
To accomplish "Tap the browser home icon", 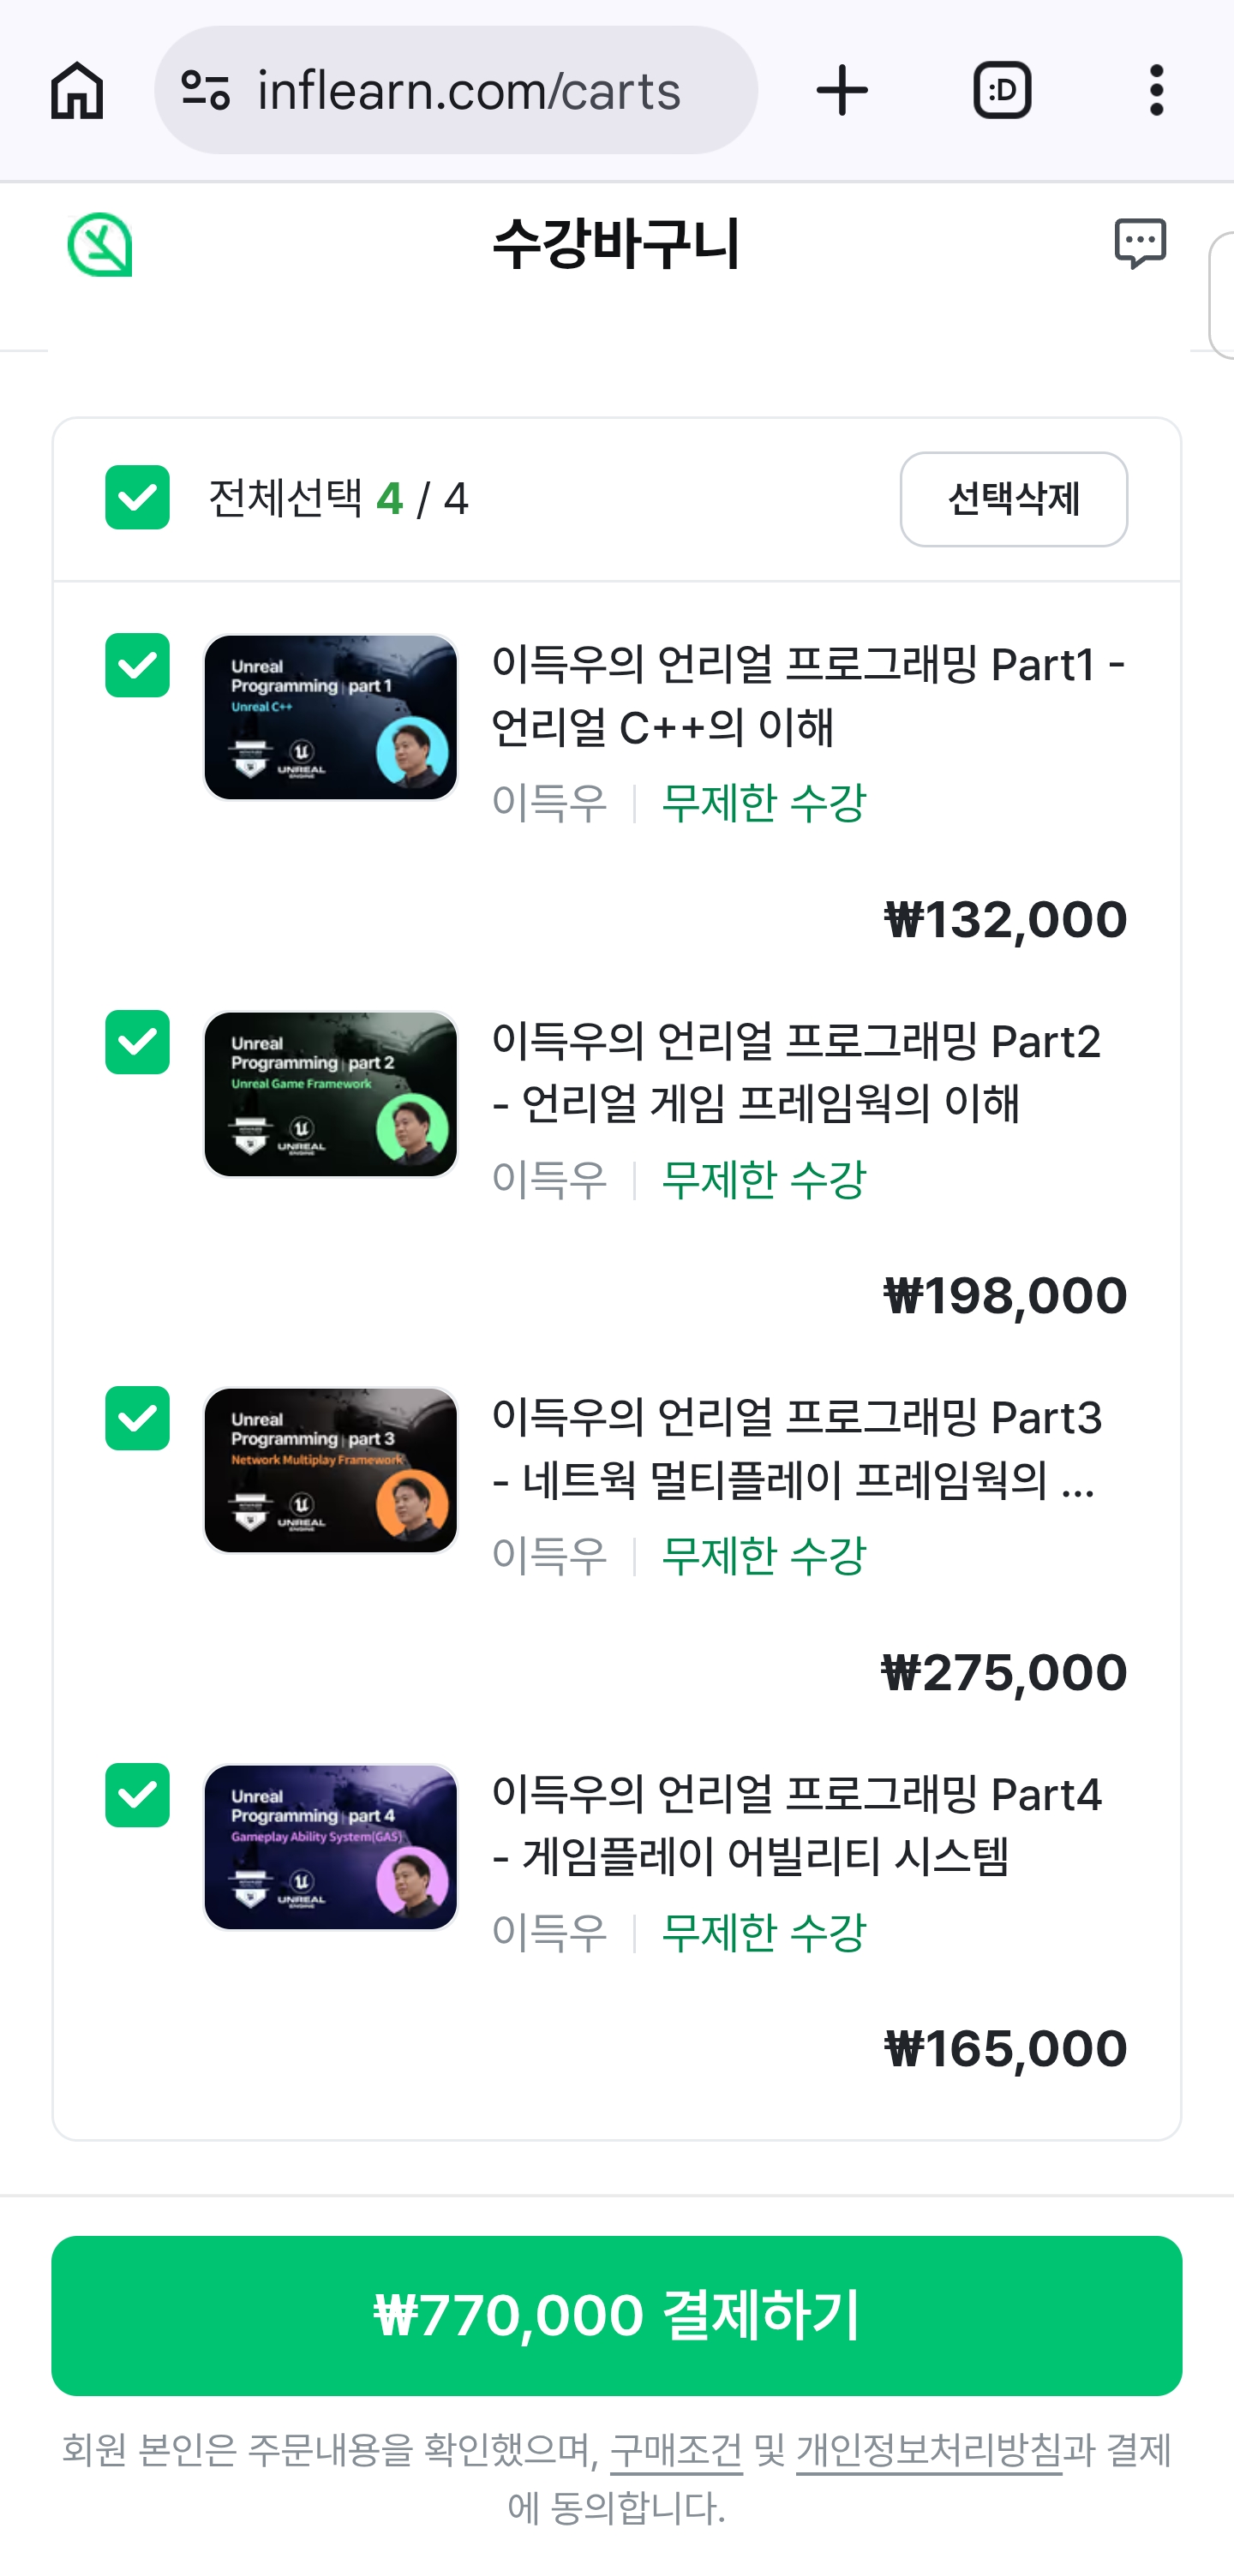I will (77, 91).
